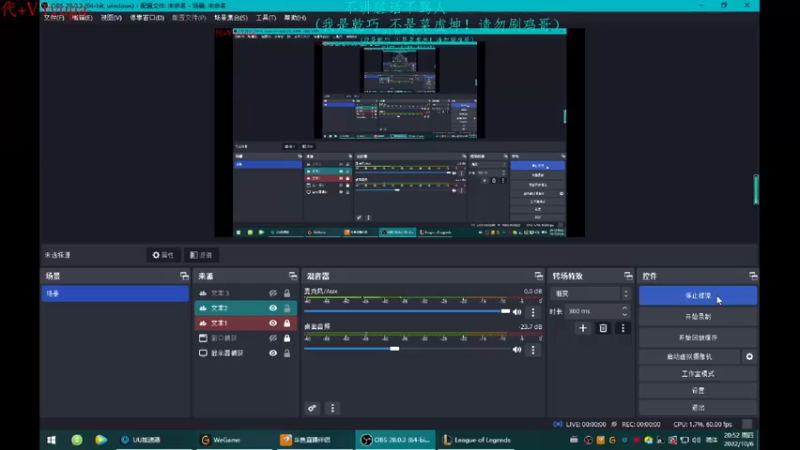Open 桌面音频 channel options (three dots)
The image size is (800, 450).
pos(533,349)
